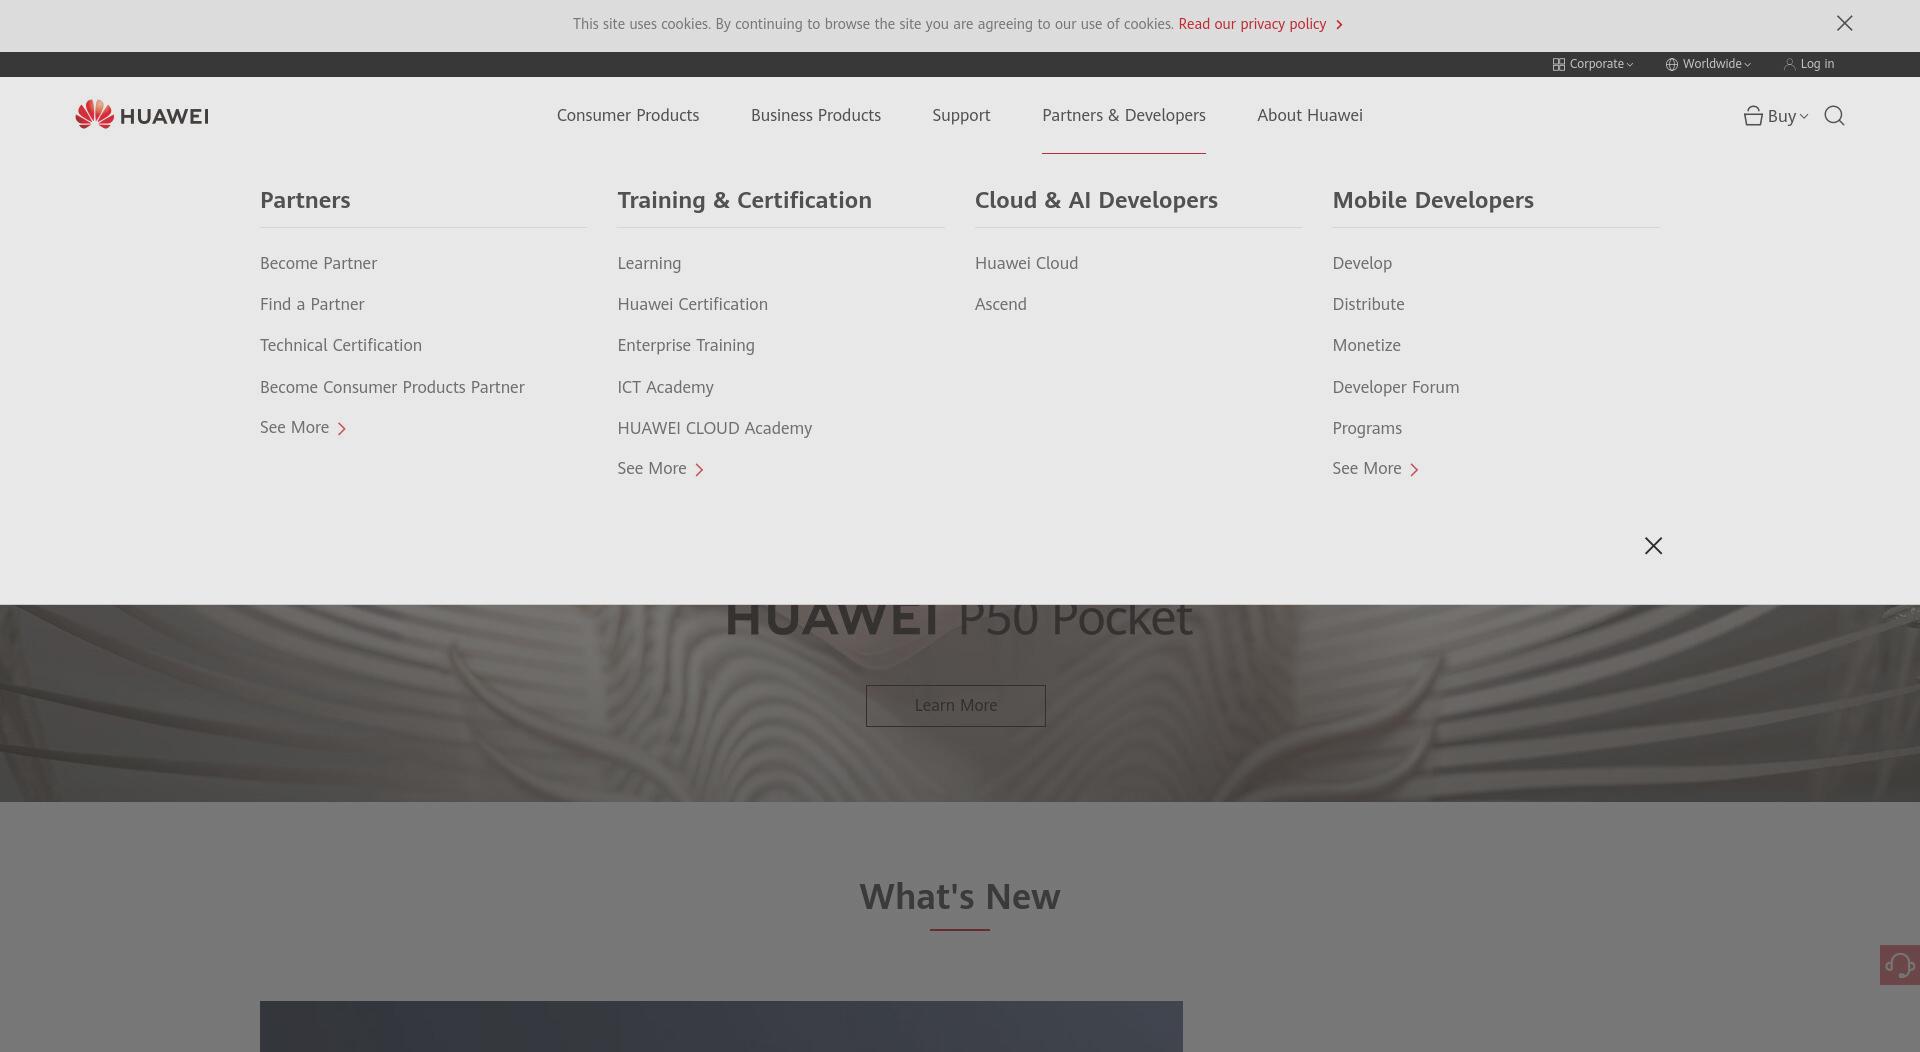Go to Huawei Certification
The width and height of the screenshot is (1920, 1052).
point(692,304)
